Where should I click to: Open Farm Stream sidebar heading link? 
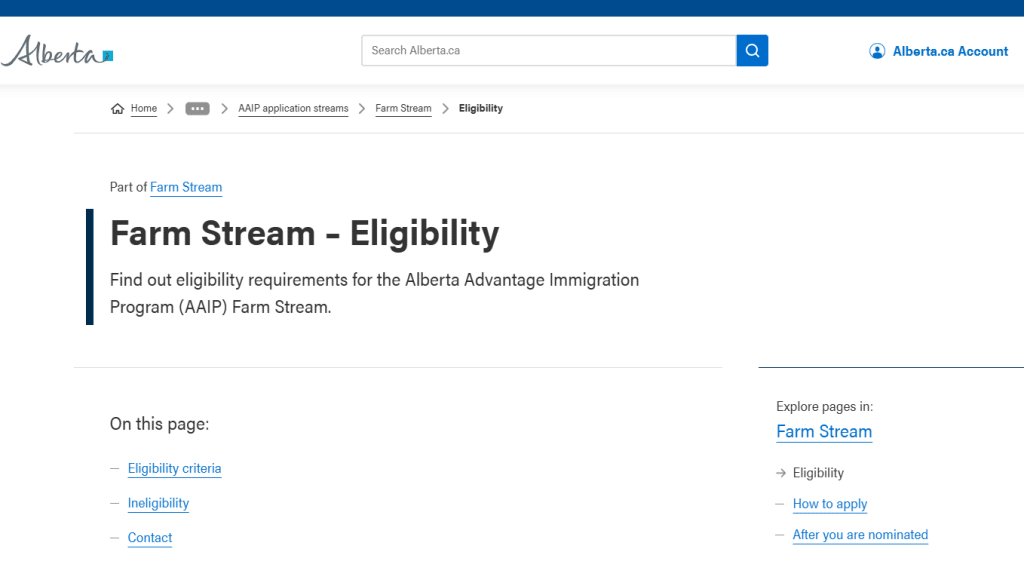(x=824, y=432)
